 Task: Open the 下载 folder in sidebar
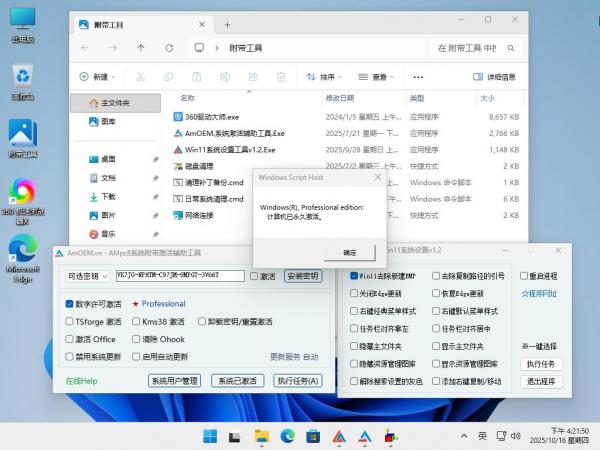109,196
